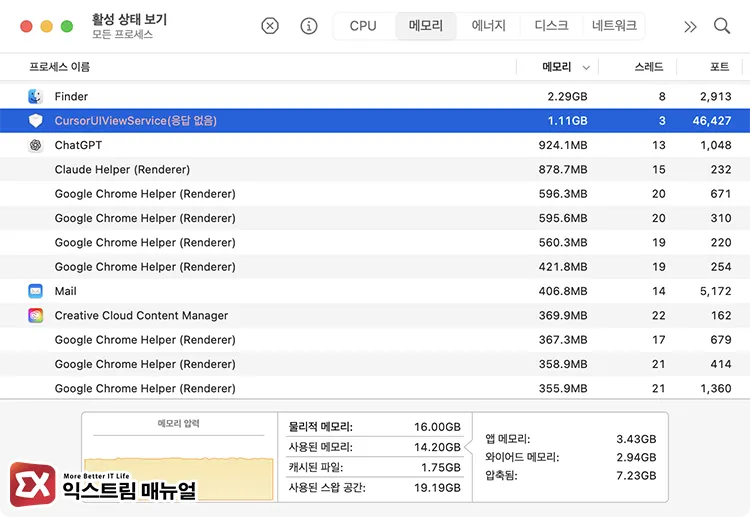Click the Creative Cloud Content Manager icon
The image size is (750, 517).
(x=35, y=315)
